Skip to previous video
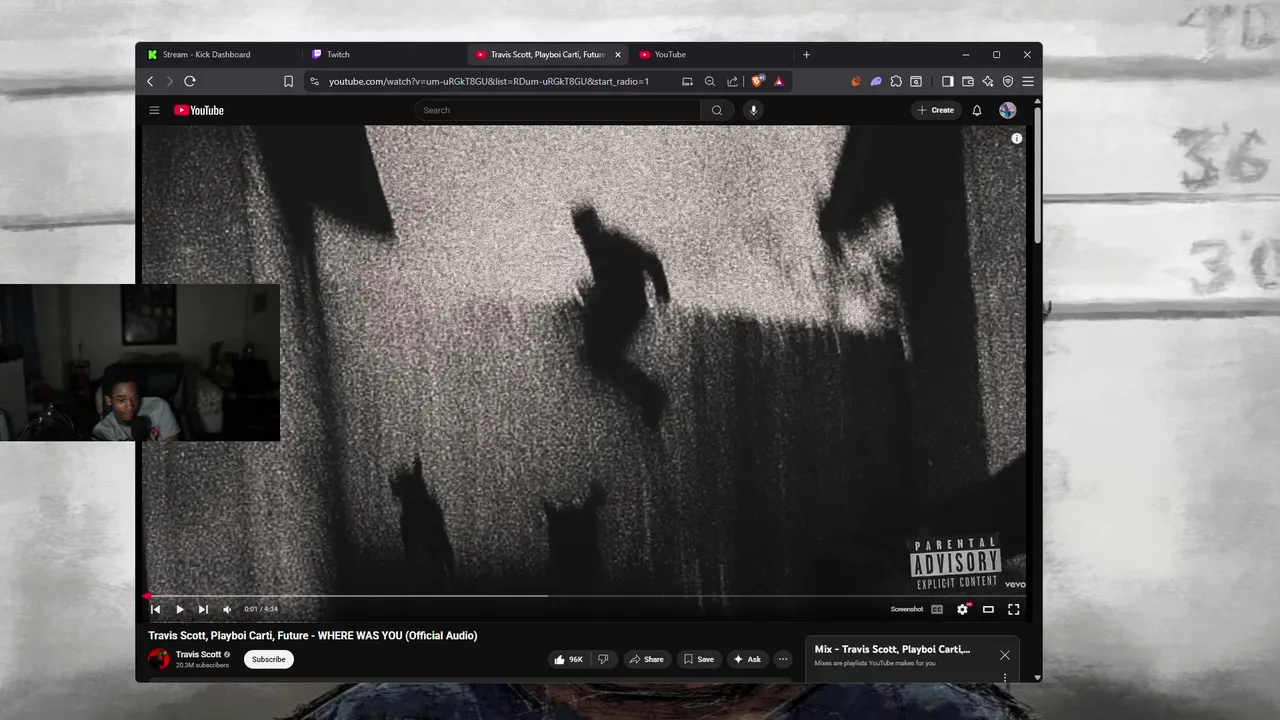 [x=155, y=609]
